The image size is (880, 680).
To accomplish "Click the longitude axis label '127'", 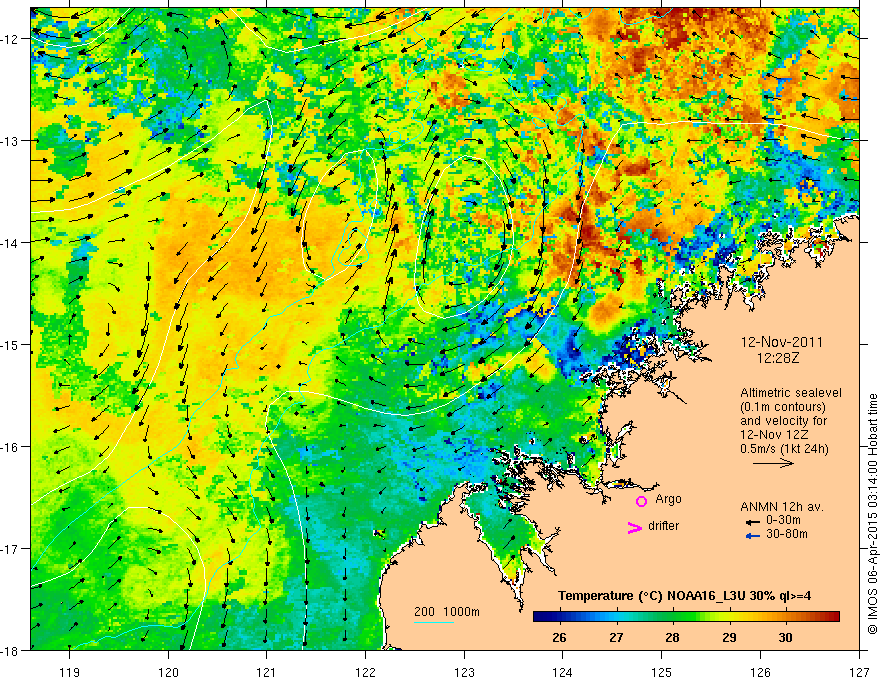I will (x=859, y=672).
